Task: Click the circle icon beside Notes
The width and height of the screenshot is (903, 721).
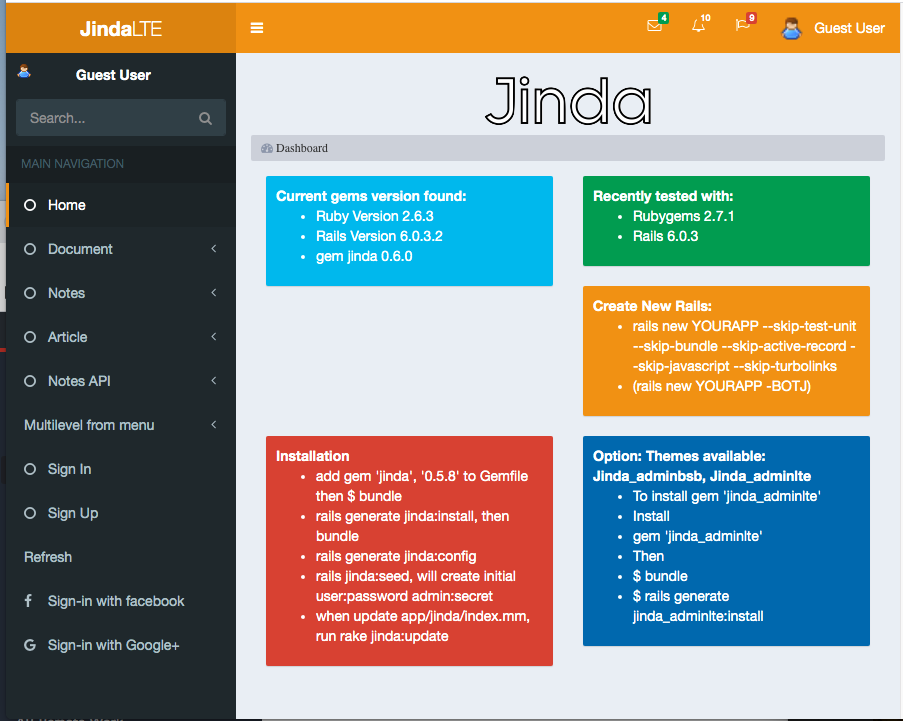Action: [x=30, y=293]
